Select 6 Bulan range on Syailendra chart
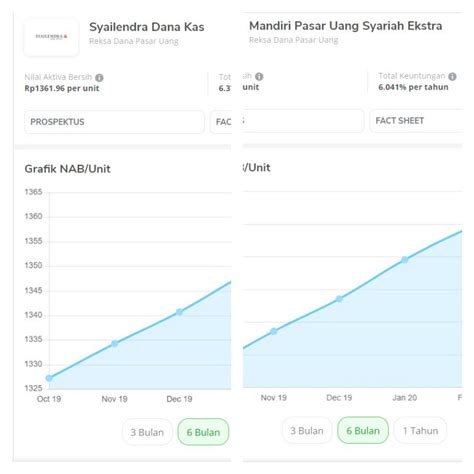This screenshot has width=474, height=474. point(203,432)
